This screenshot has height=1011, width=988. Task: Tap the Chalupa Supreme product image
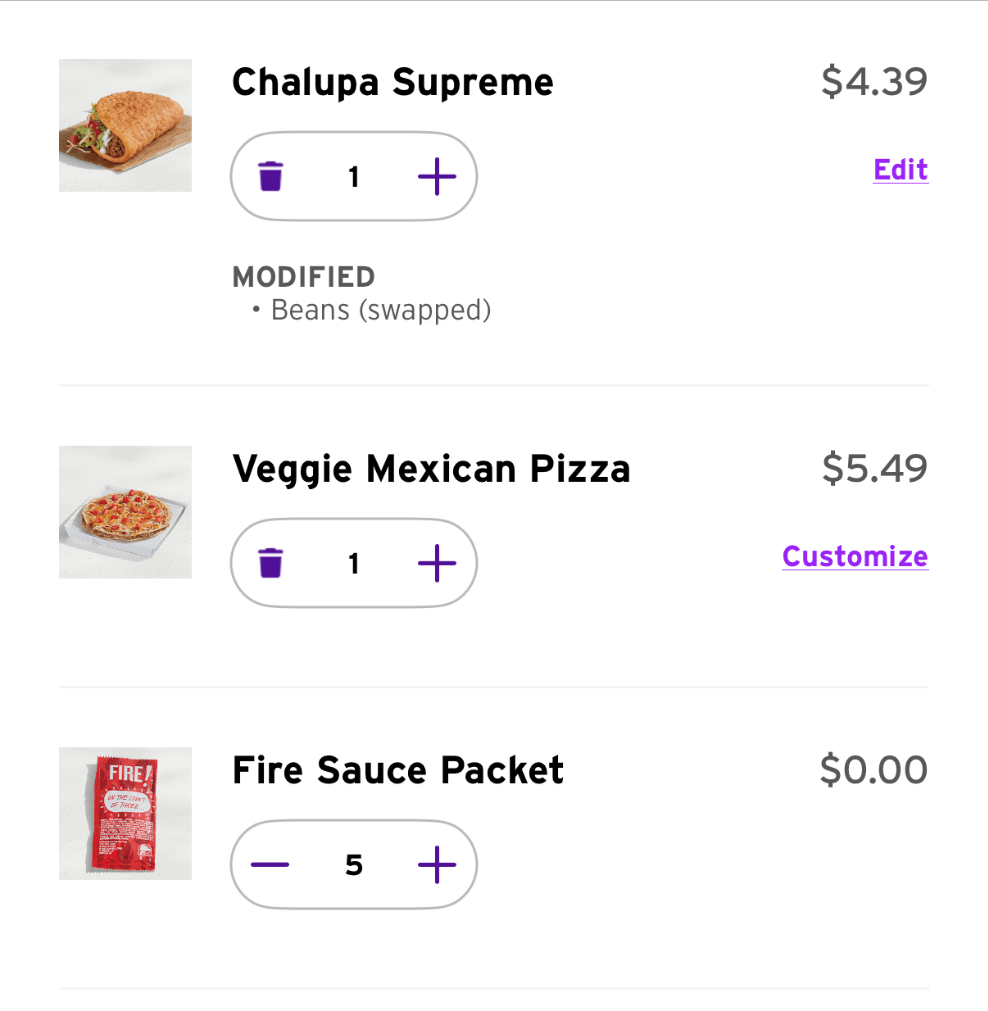(x=125, y=126)
